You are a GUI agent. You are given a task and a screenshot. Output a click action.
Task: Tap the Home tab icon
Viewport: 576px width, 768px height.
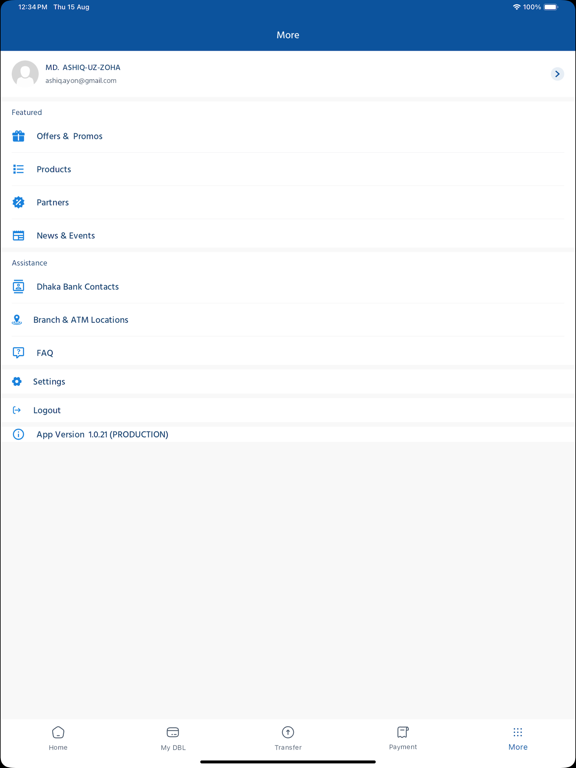click(x=58, y=732)
